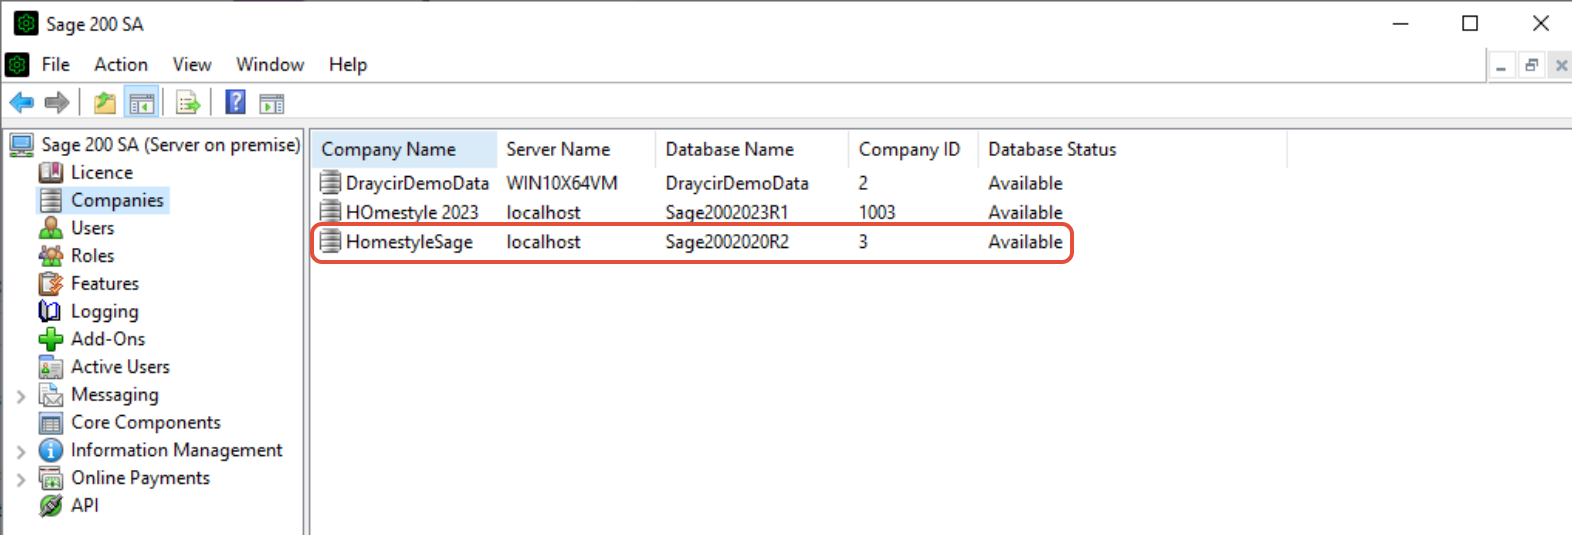Sort by Server Name column header
Screen dimensions: 1572x535
pyautogui.click(x=577, y=149)
